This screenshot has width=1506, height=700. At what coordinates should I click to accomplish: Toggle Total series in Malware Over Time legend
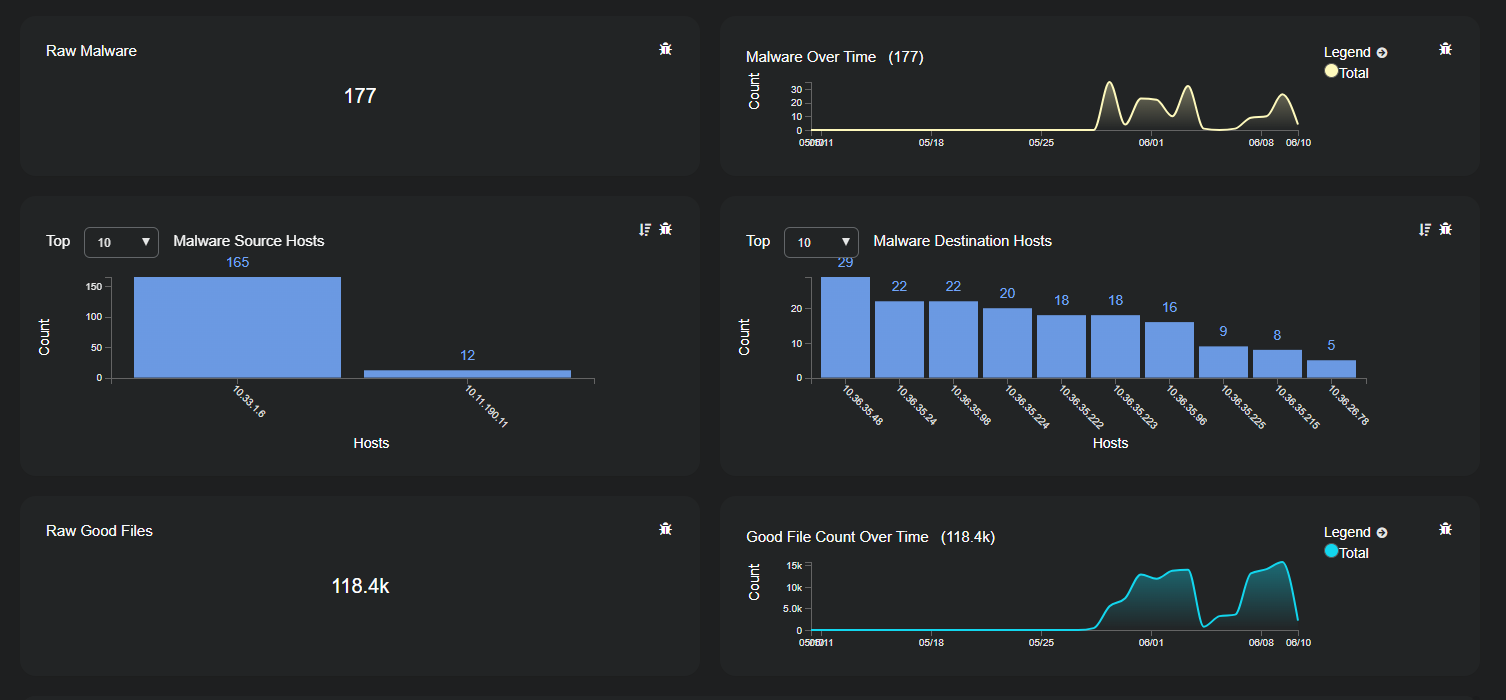click(x=1354, y=73)
